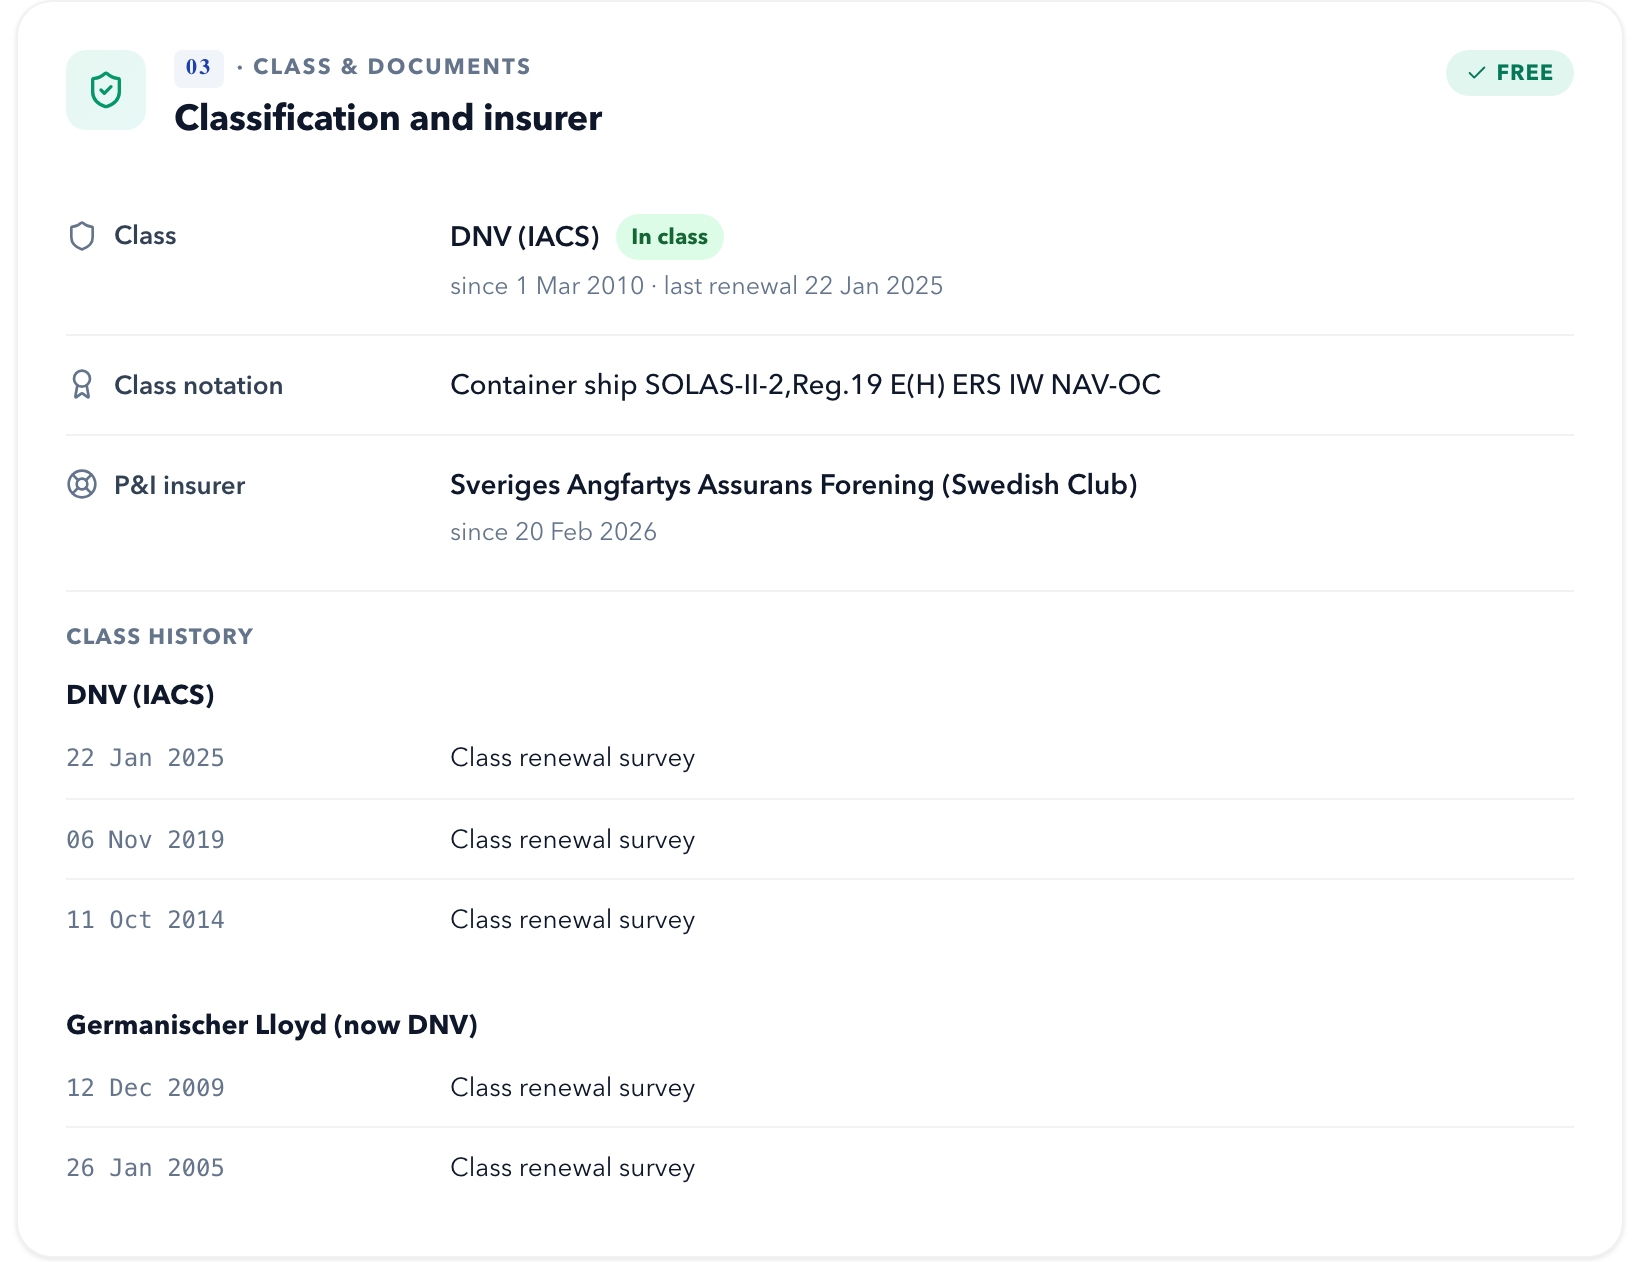1640x1262 pixels.
Task: Click the DNV (IACS) history group heading
Action: tap(141, 695)
